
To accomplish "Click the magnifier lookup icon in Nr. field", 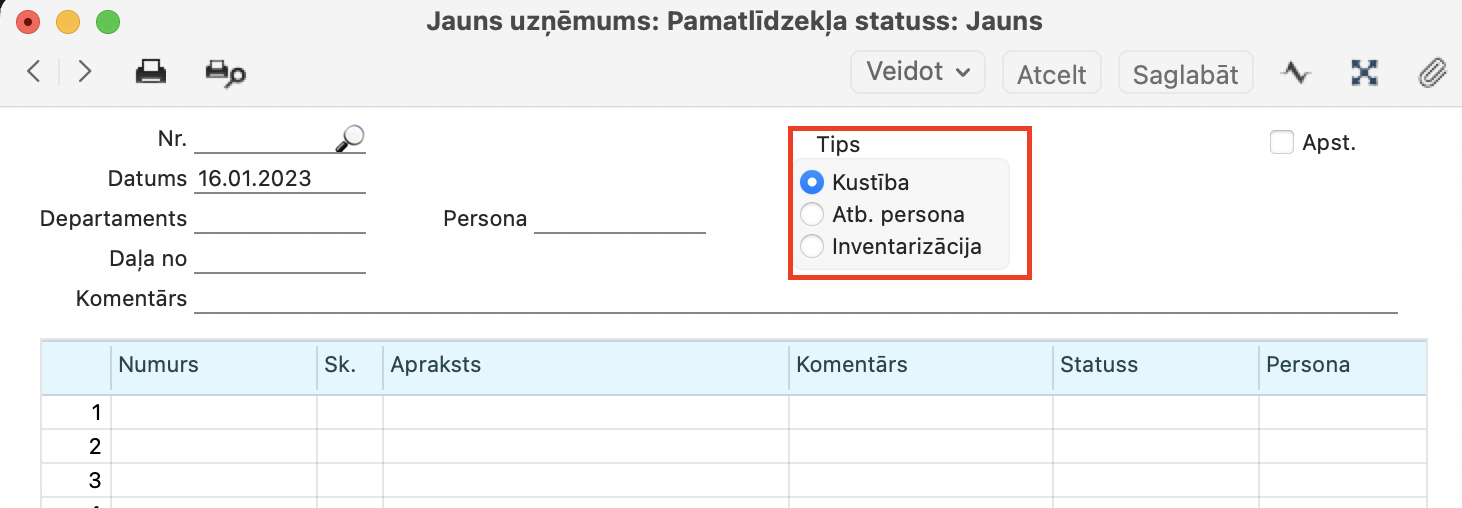I will pos(349,139).
